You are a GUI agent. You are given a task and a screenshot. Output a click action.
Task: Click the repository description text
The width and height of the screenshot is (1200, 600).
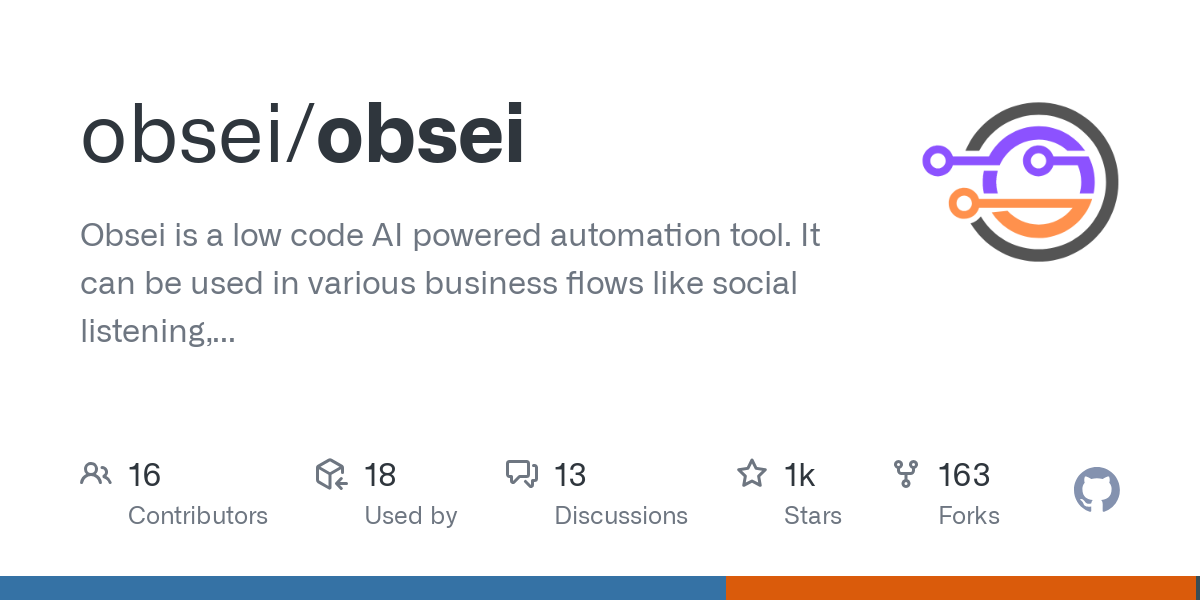pos(450,283)
